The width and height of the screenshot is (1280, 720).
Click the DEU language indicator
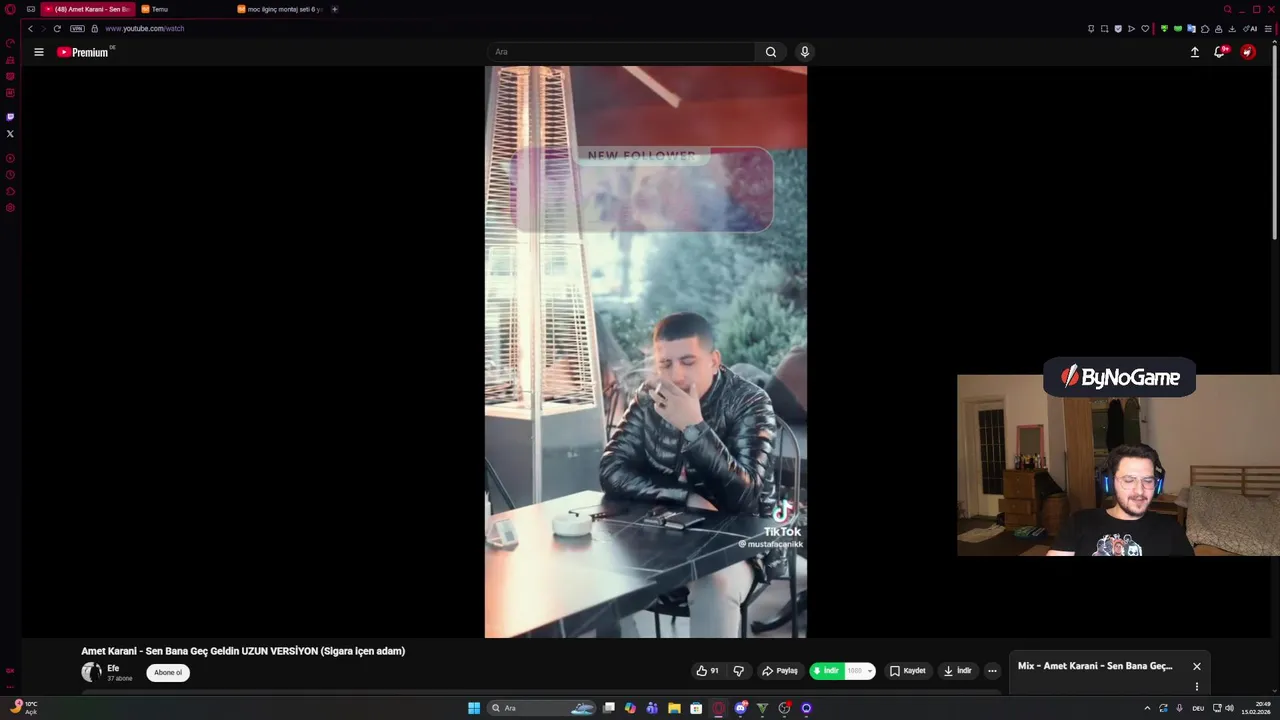pos(1198,708)
